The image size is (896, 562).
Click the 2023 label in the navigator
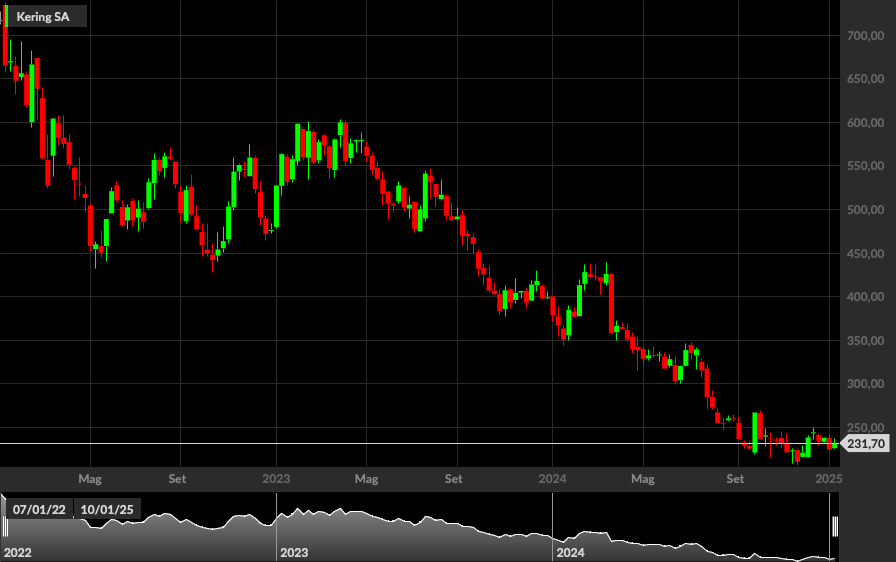point(294,552)
